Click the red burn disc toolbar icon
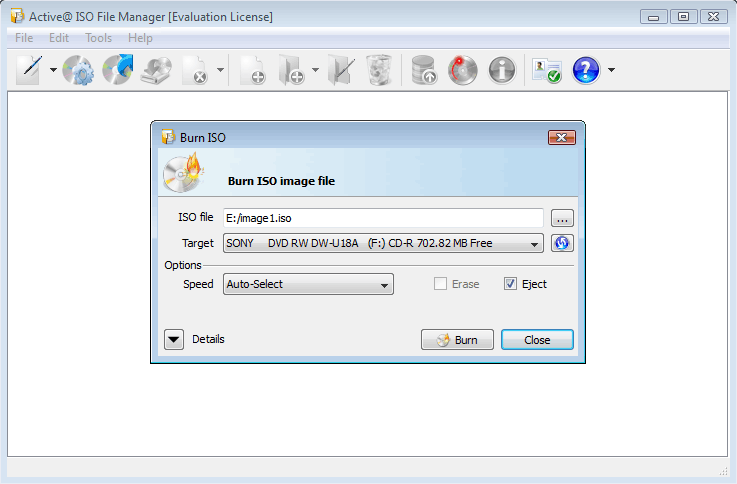 click(462, 70)
